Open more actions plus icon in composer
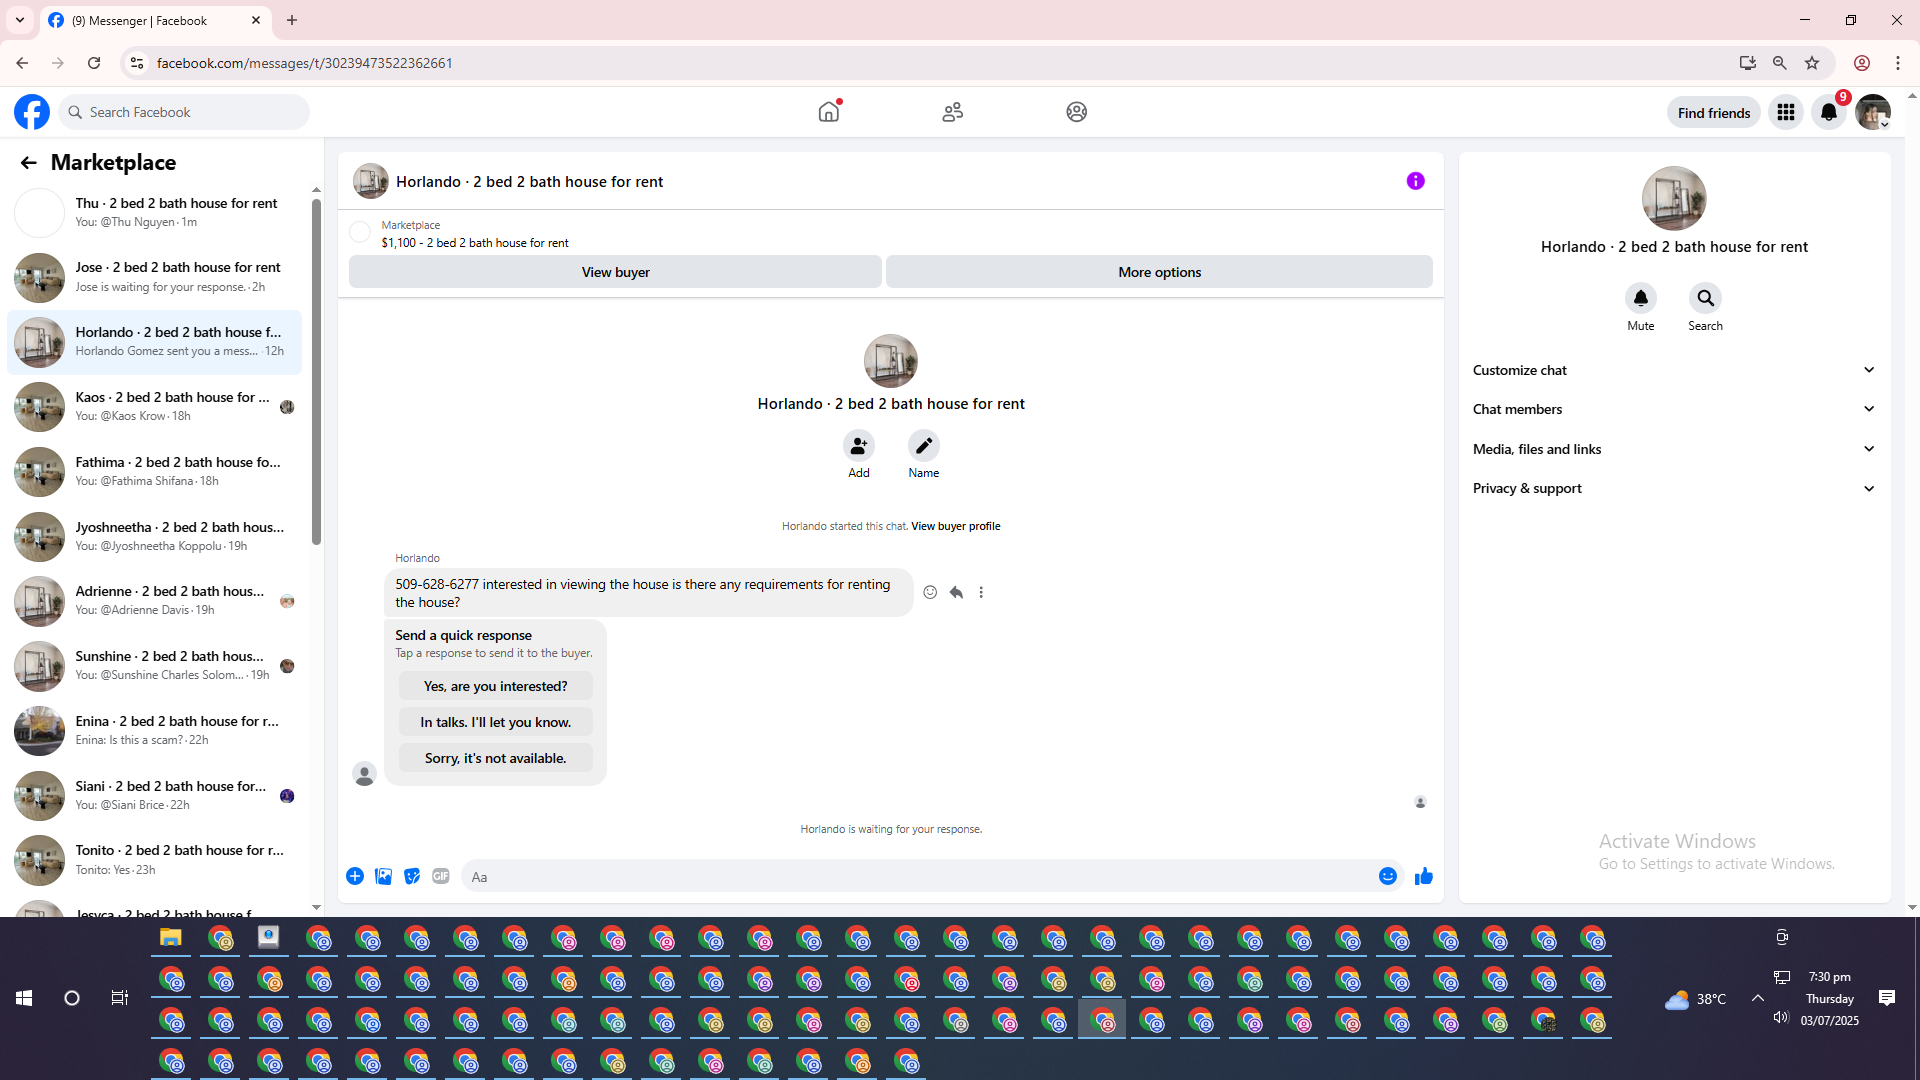1920x1080 pixels. coord(355,876)
